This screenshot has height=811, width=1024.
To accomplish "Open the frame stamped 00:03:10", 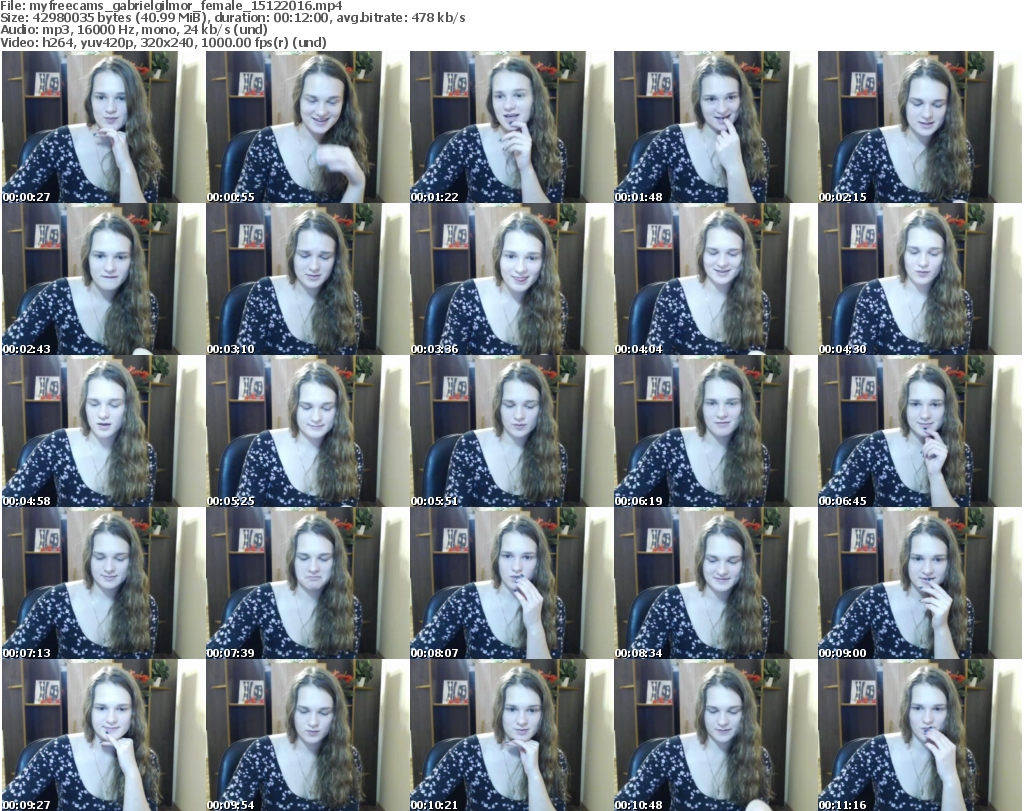I will (308, 279).
